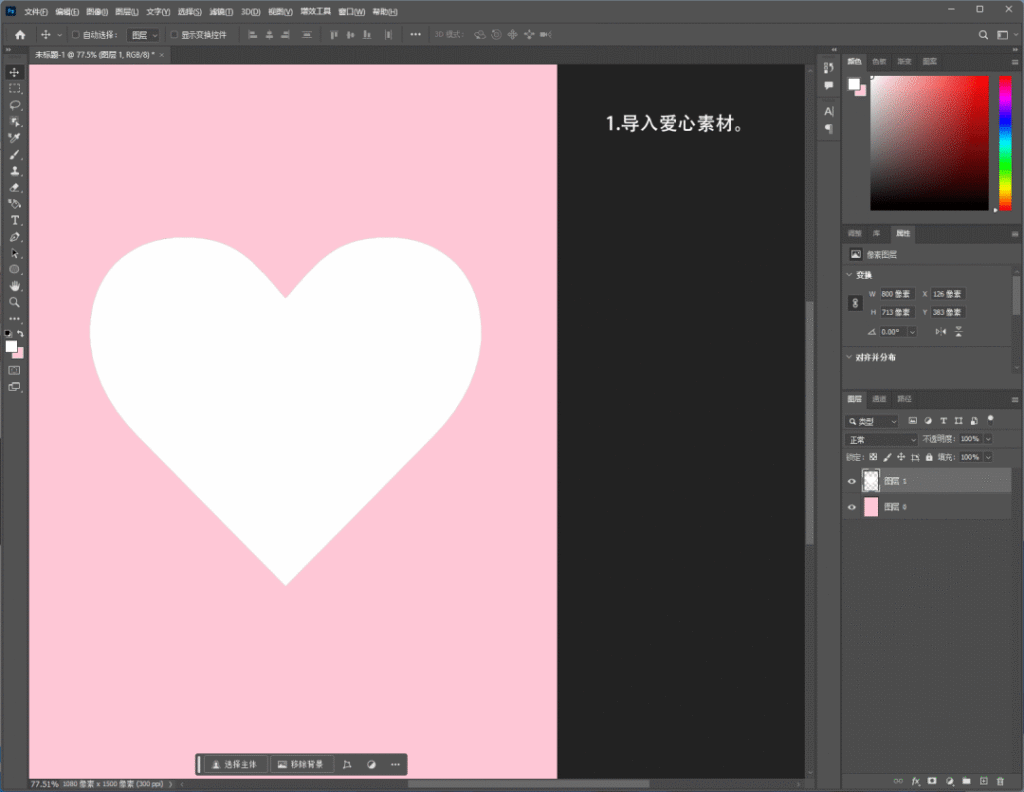Click the W 800 像素 width field
This screenshot has height=792, width=1024.
click(x=897, y=294)
